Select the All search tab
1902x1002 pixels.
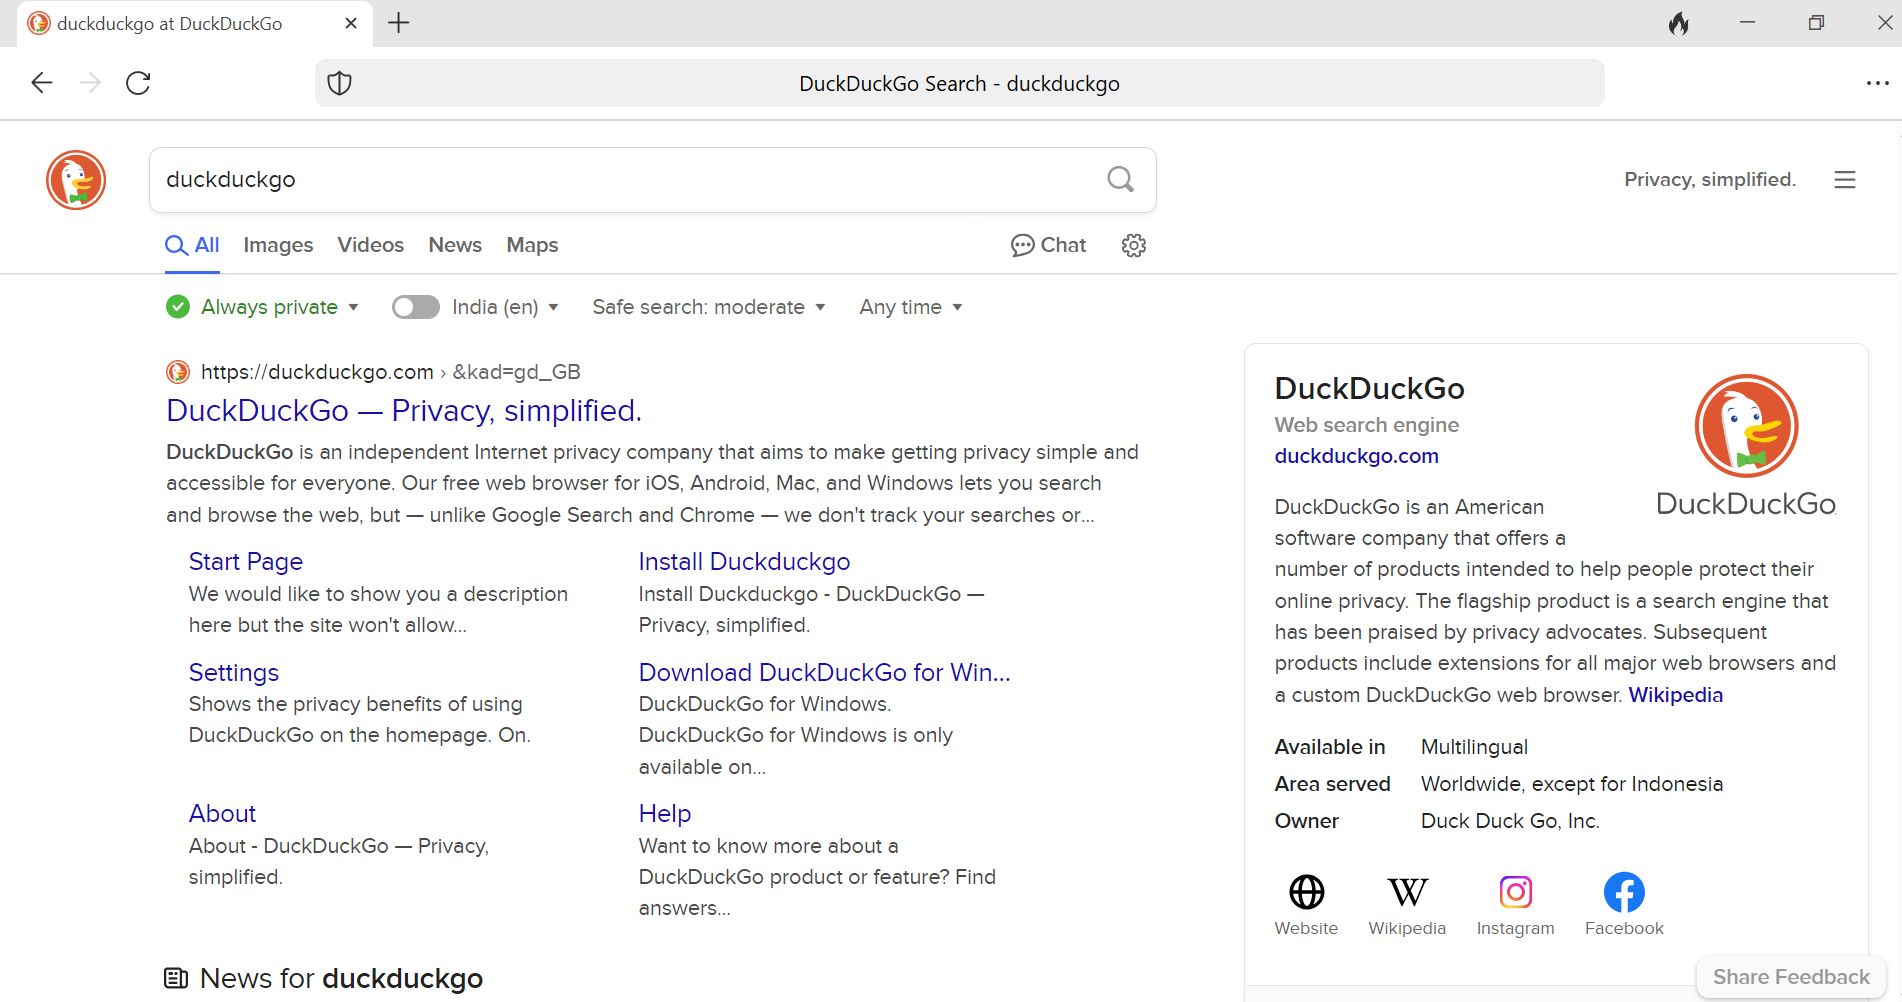point(192,245)
